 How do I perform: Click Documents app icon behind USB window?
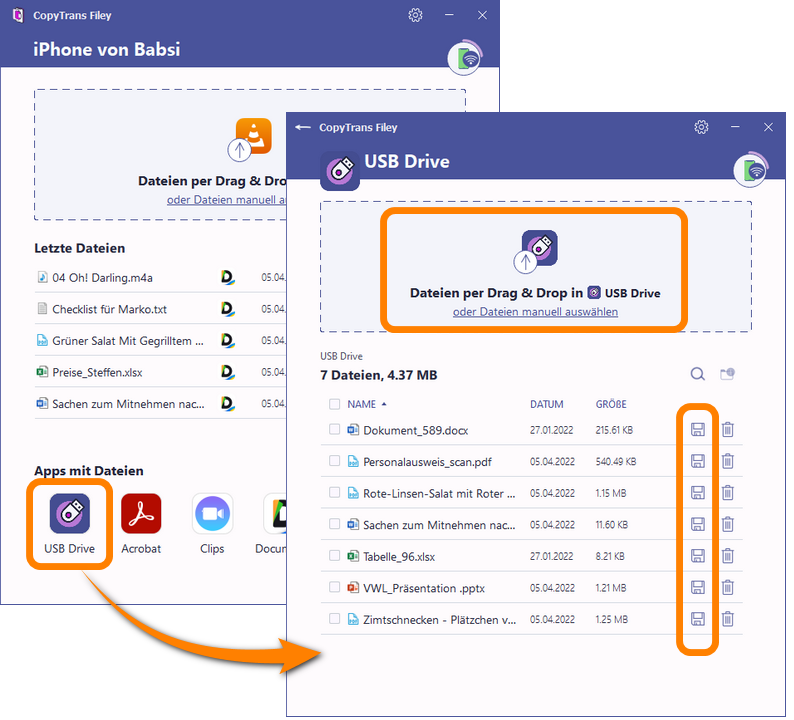click(275, 514)
